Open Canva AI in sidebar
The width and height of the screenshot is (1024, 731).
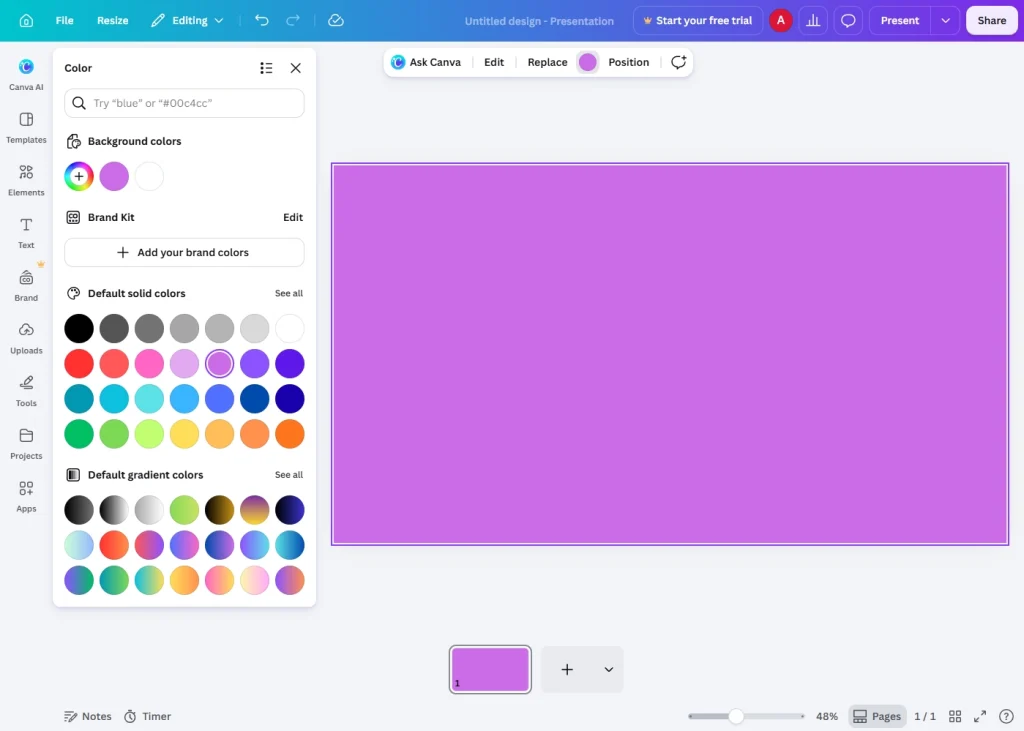(x=26, y=74)
